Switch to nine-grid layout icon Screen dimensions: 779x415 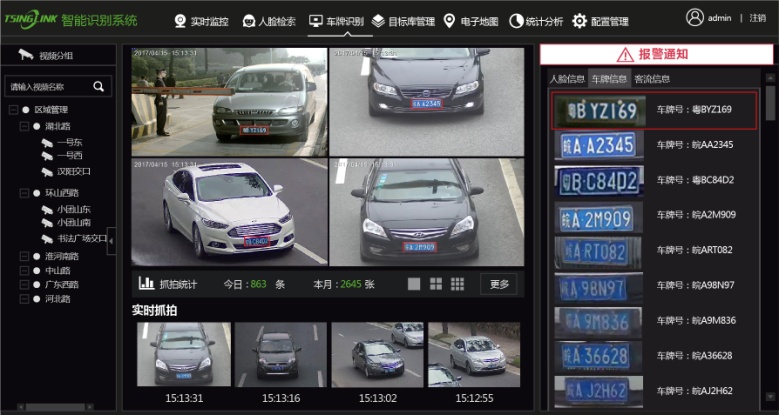tap(458, 284)
